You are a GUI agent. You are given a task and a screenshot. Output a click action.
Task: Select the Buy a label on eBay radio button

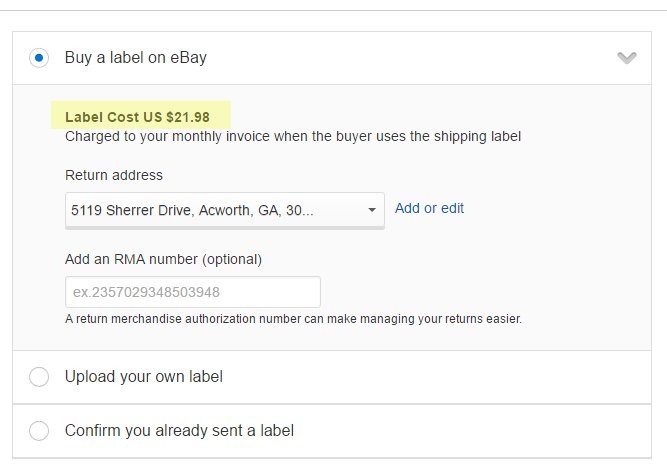(39, 58)
